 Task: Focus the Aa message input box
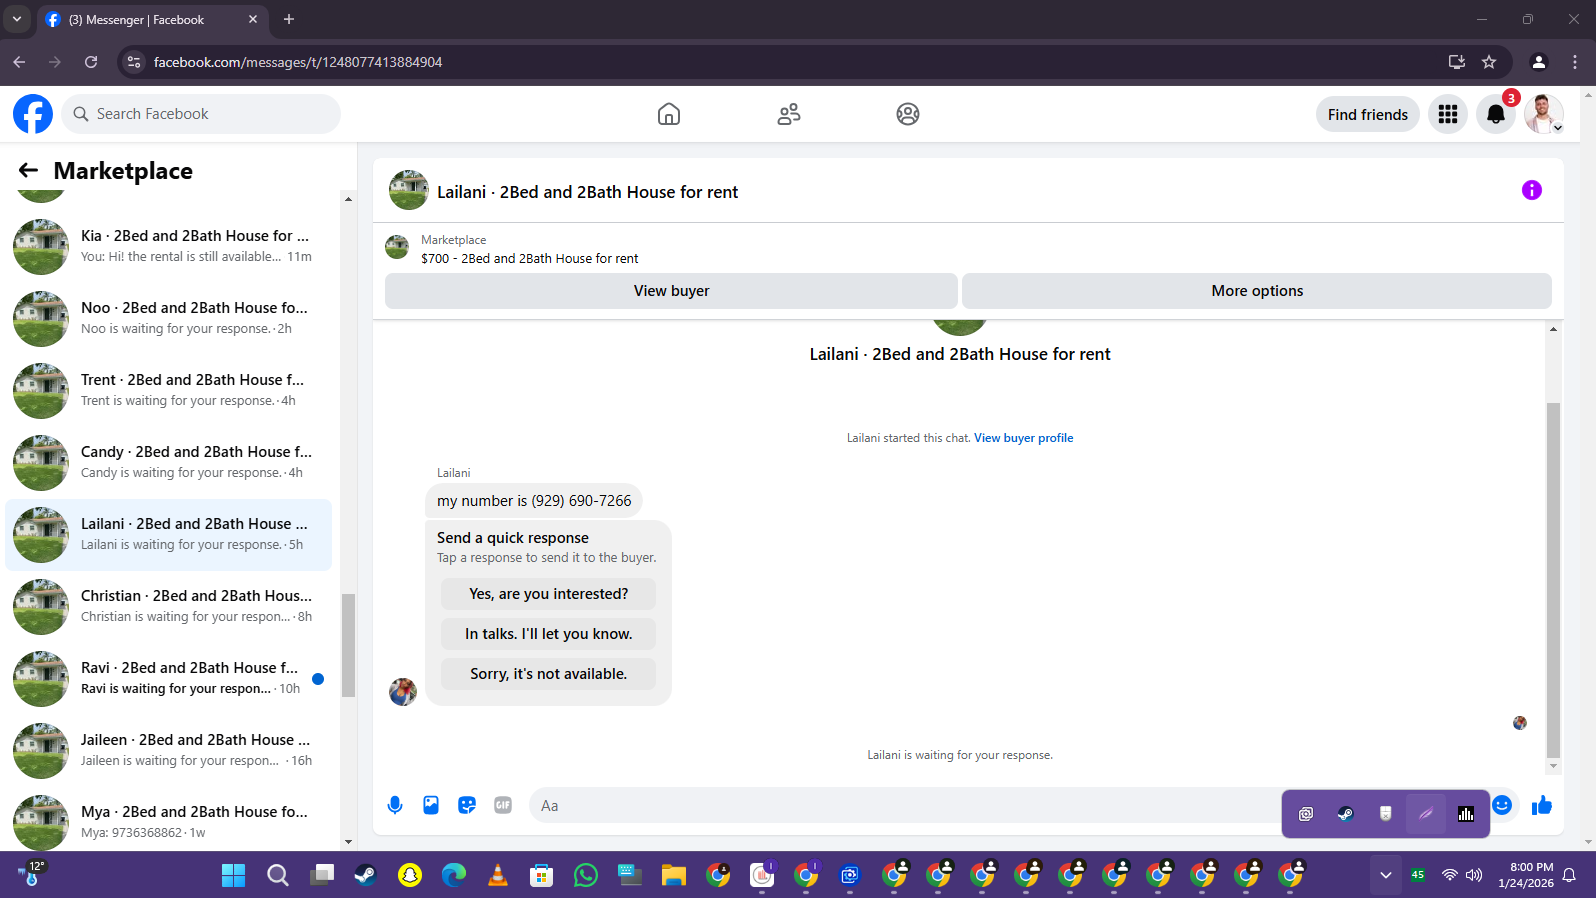point(903,805)
